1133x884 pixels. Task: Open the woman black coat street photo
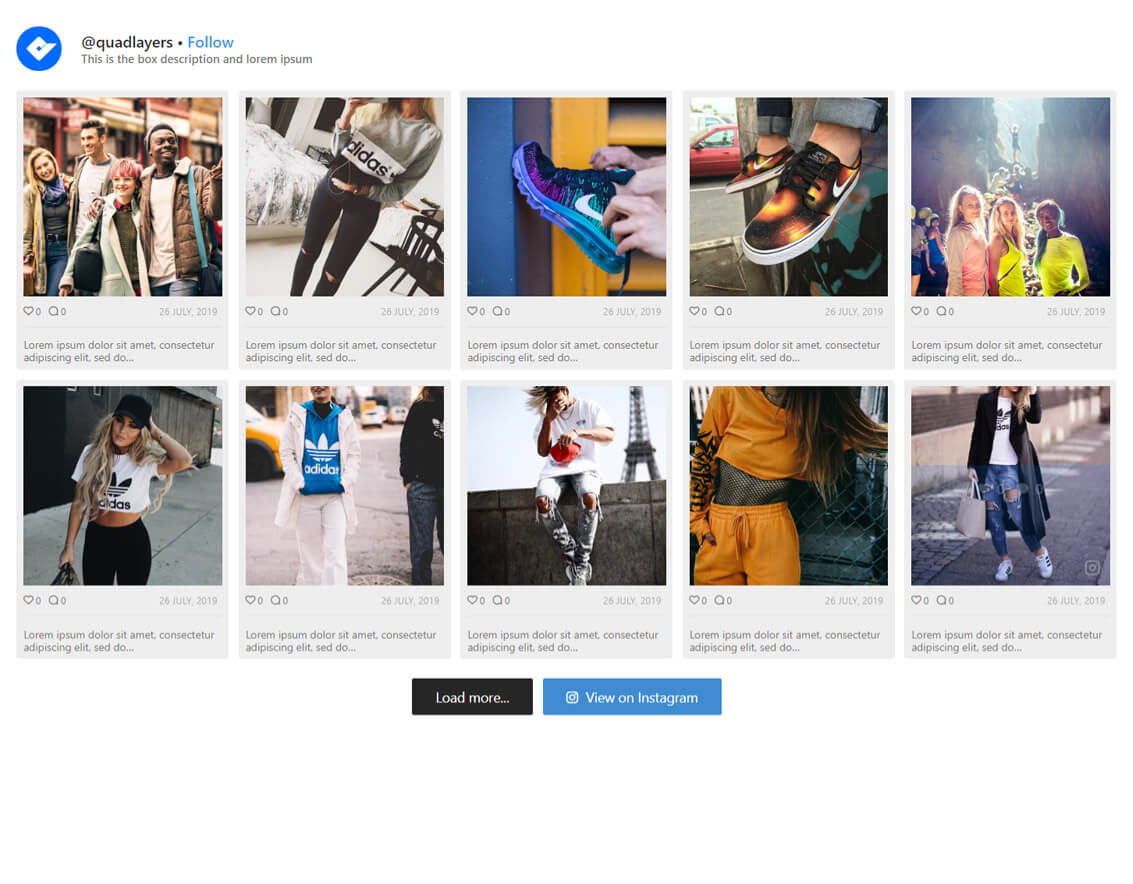click(x=1010, y=486)
